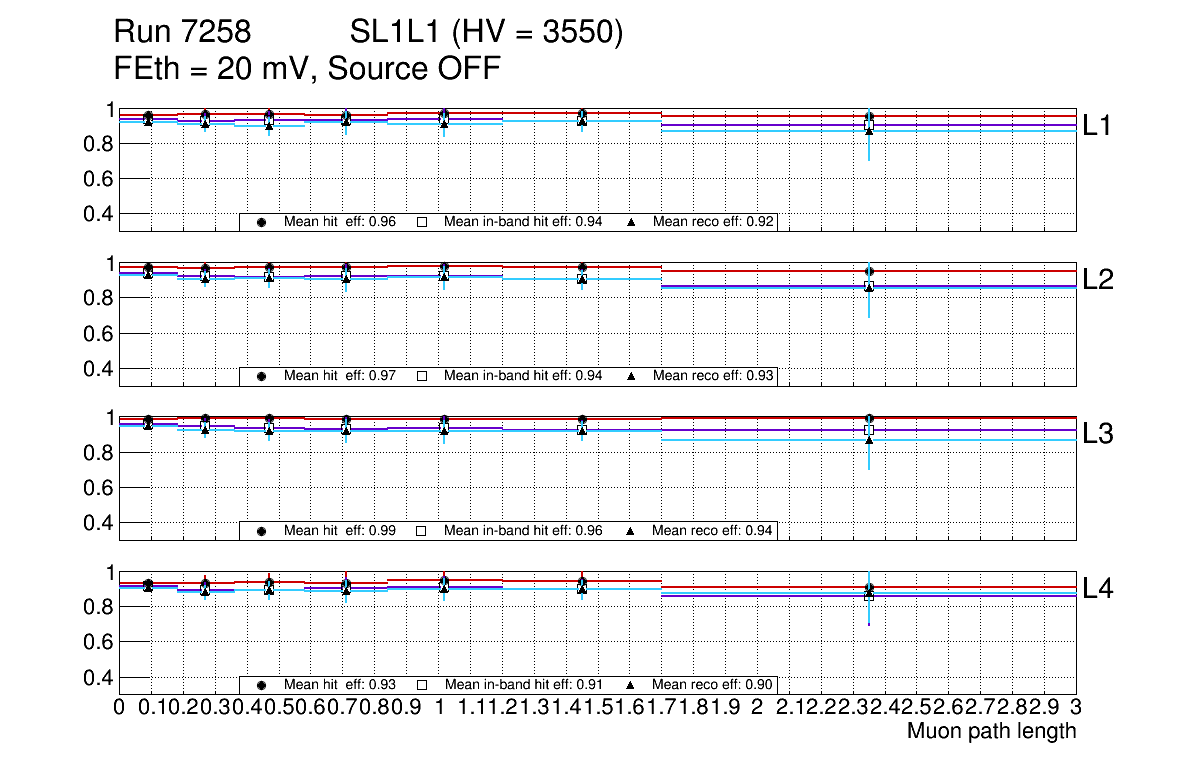
Task: Click the open square marker in L2 legend
Action: click(422, 377)
